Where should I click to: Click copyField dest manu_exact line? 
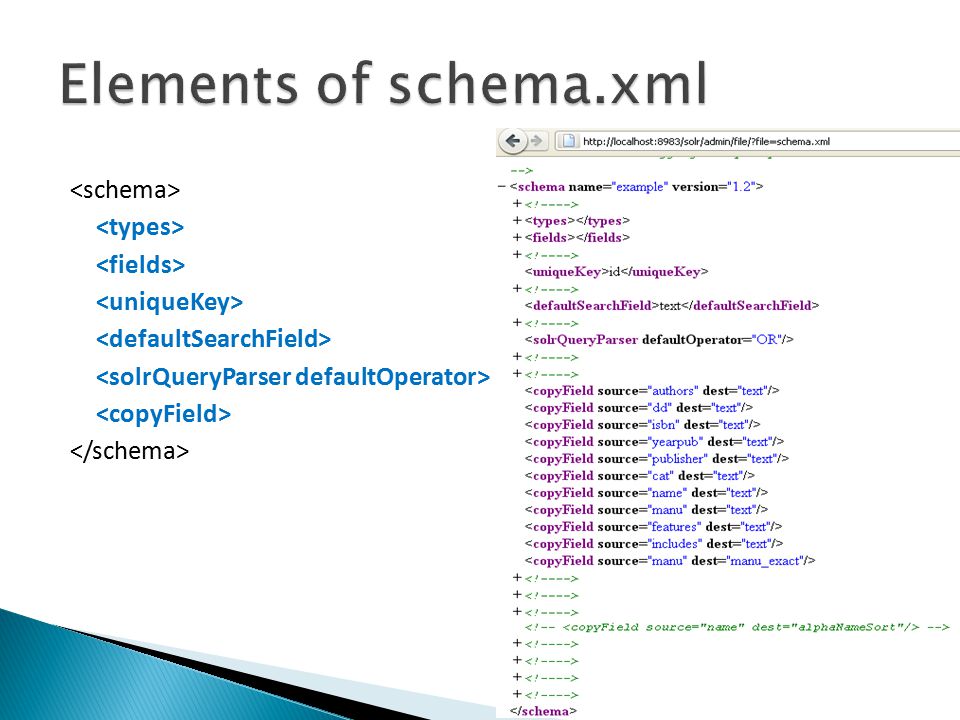click(x=670, y=561)
